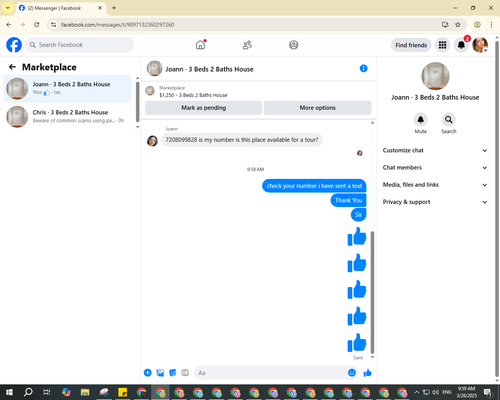Open the $1,250 Marketplace listing link
Viewport: 500px width, 400px height.
[193, 95]
